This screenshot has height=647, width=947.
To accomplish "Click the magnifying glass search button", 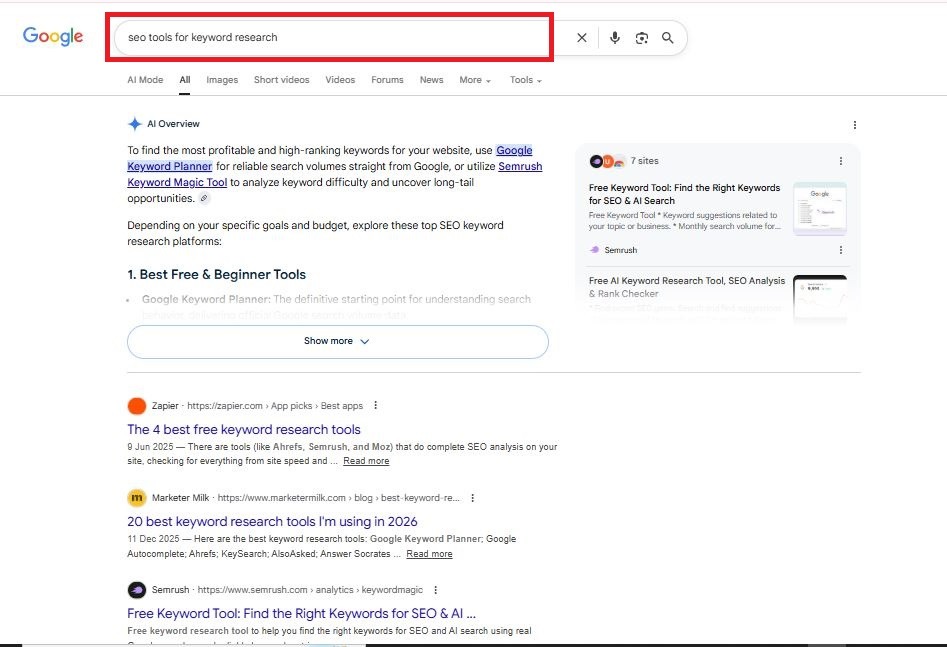I will 667,37.
